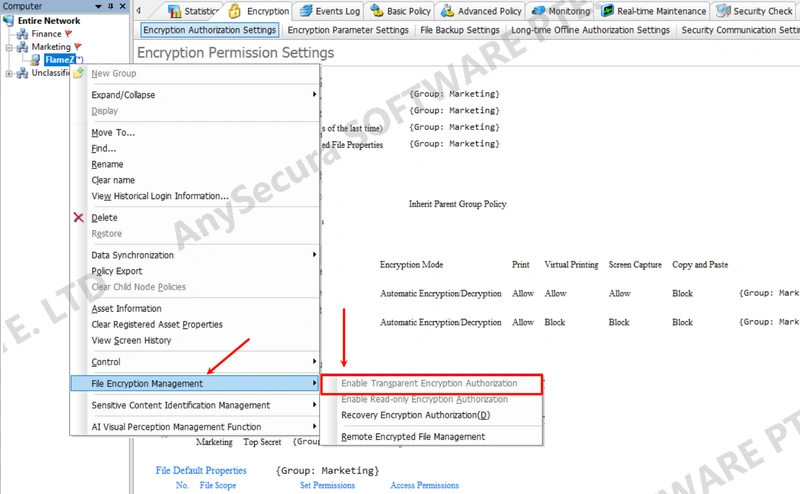Switch to the Encryption tab

pyautogui.click(x=258, y=11)
